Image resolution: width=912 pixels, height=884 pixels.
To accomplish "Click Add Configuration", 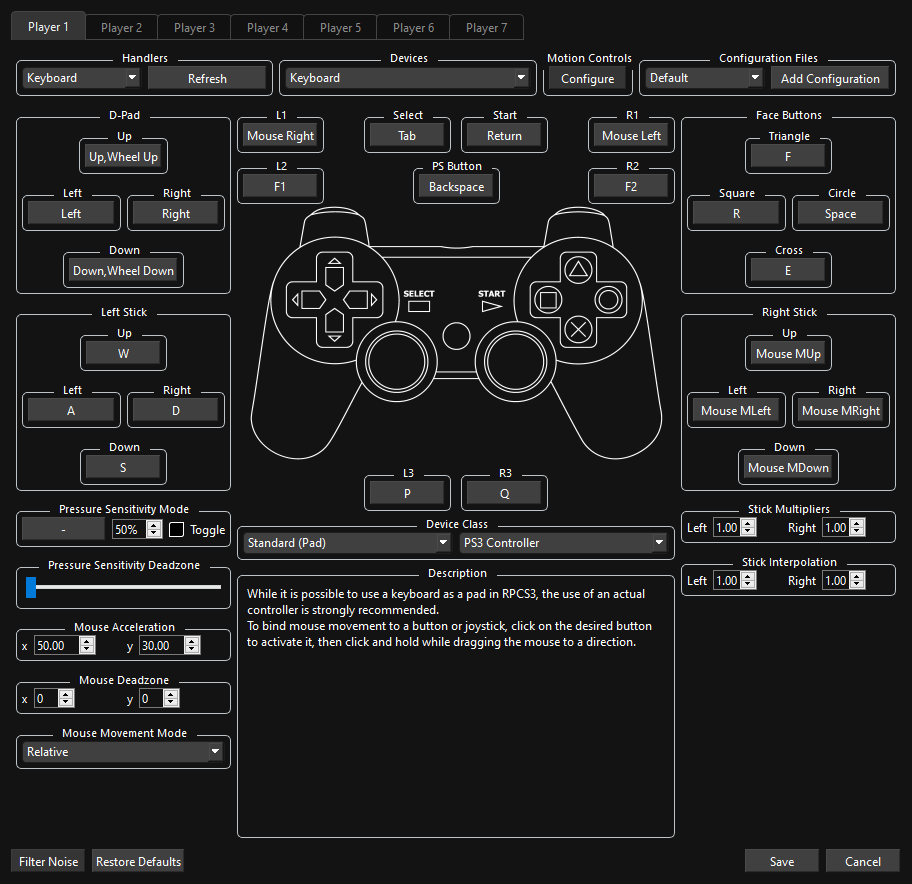I will pyautogui.click(x=830, y=79).
